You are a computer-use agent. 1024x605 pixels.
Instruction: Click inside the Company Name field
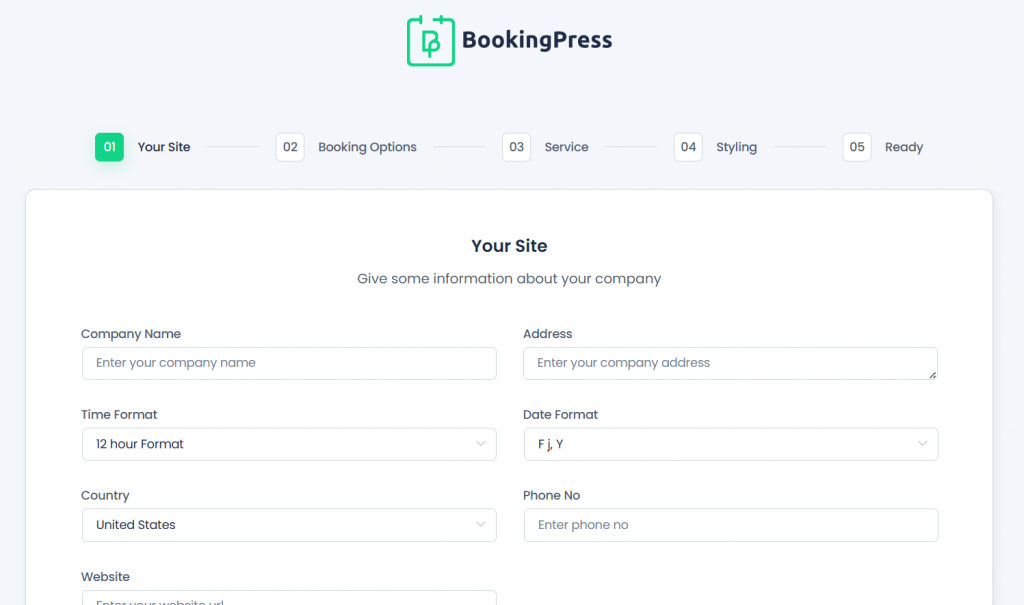pyautogui.click(x=289, y=363)
